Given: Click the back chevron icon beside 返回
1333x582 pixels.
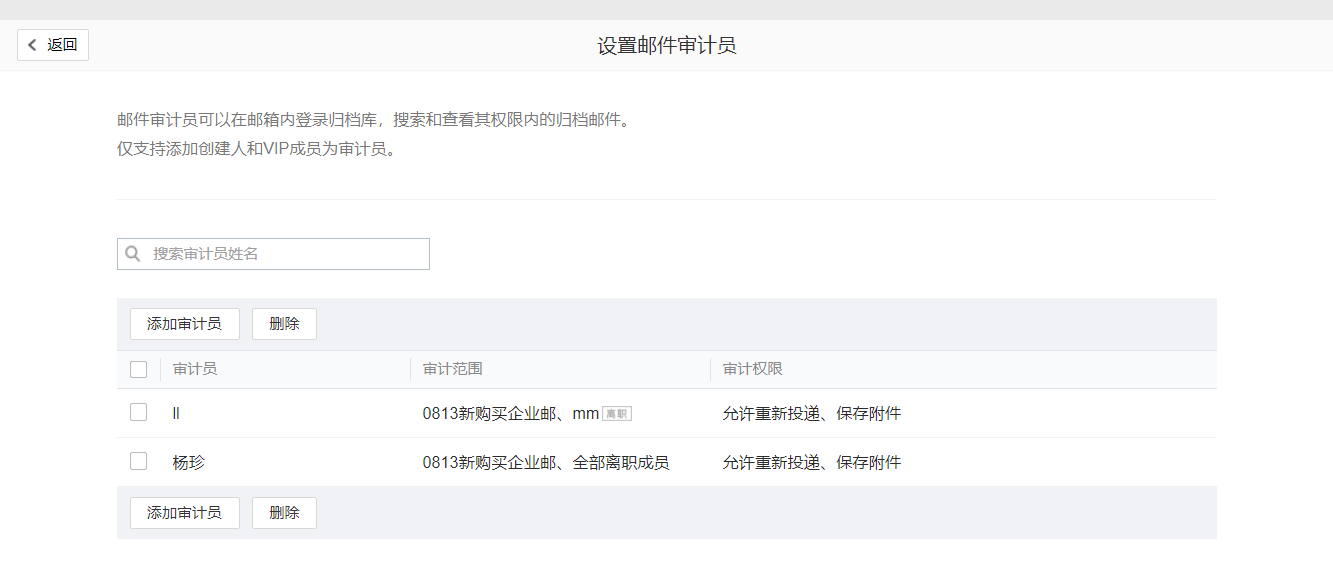Looking at the screenshot, I should pyautogui.click(x=31, y=44).
